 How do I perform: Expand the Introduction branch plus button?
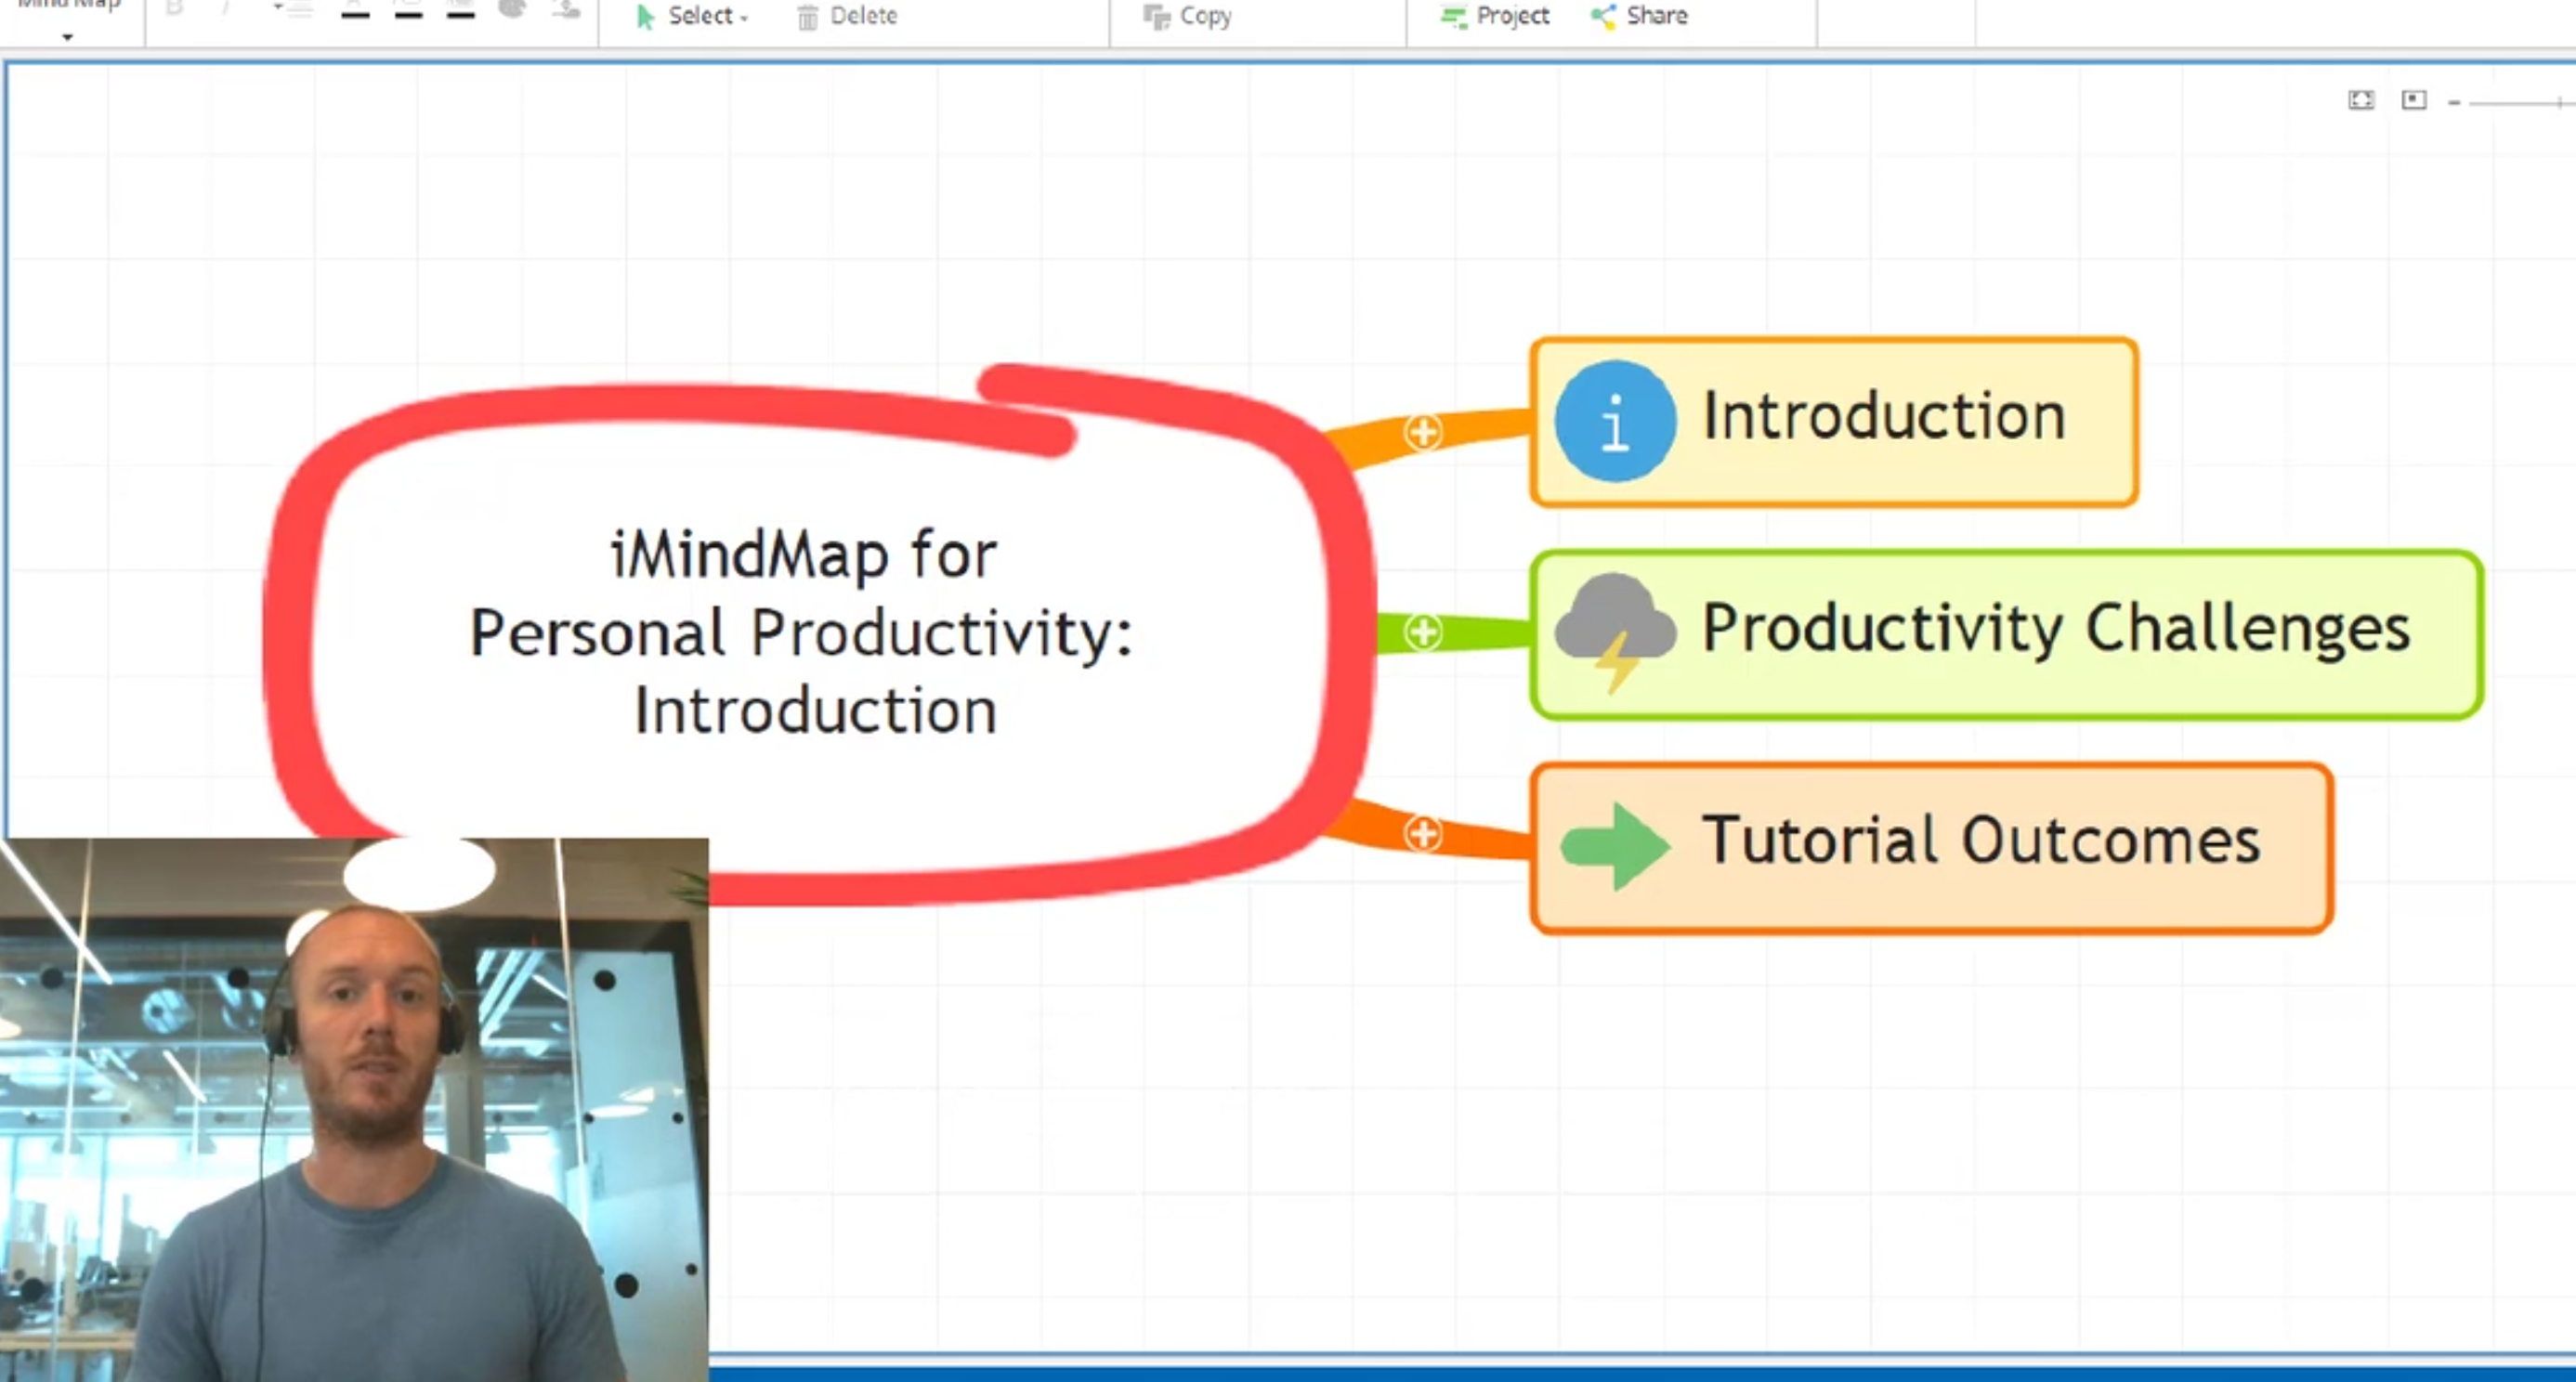[x=1422, y=433]
